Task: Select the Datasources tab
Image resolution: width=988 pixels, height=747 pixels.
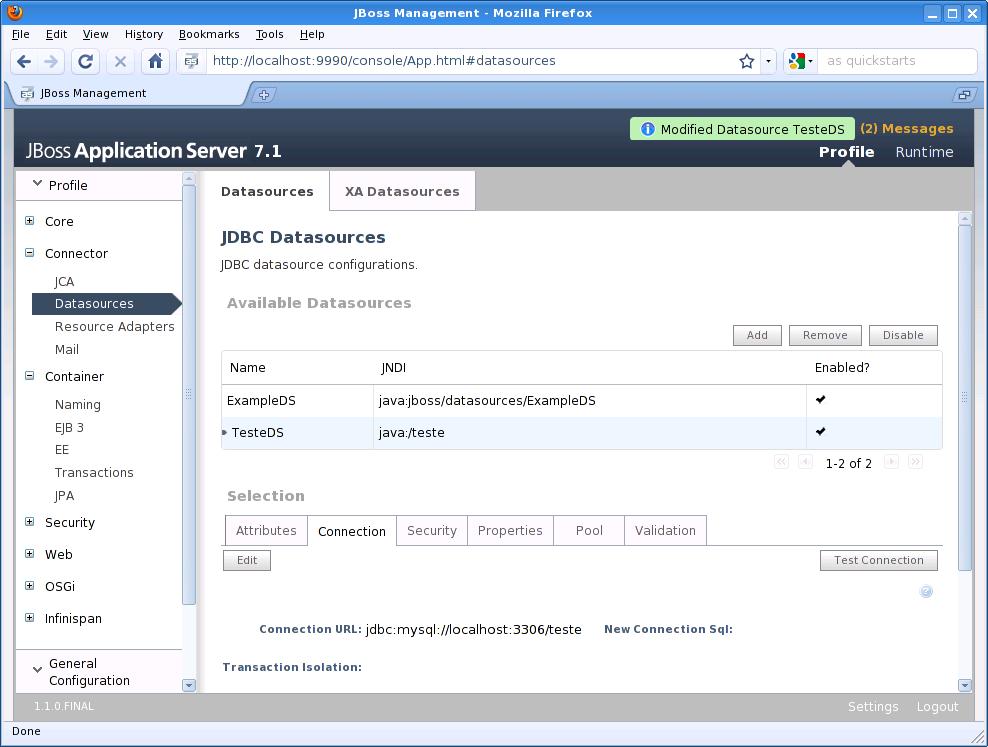Action: click(267, 191)
